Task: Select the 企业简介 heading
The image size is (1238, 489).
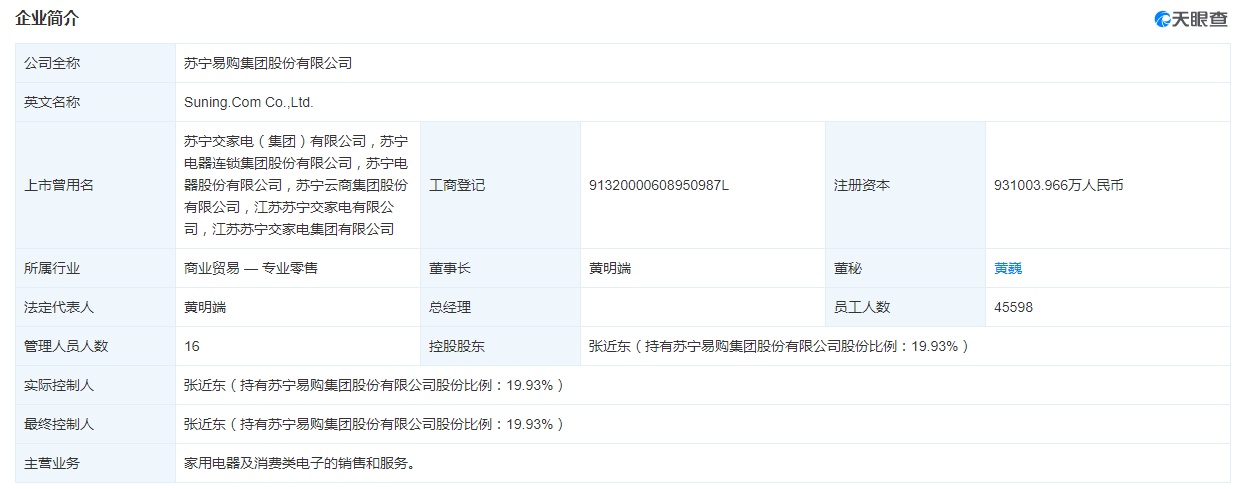Action: [x=46, y=18]
